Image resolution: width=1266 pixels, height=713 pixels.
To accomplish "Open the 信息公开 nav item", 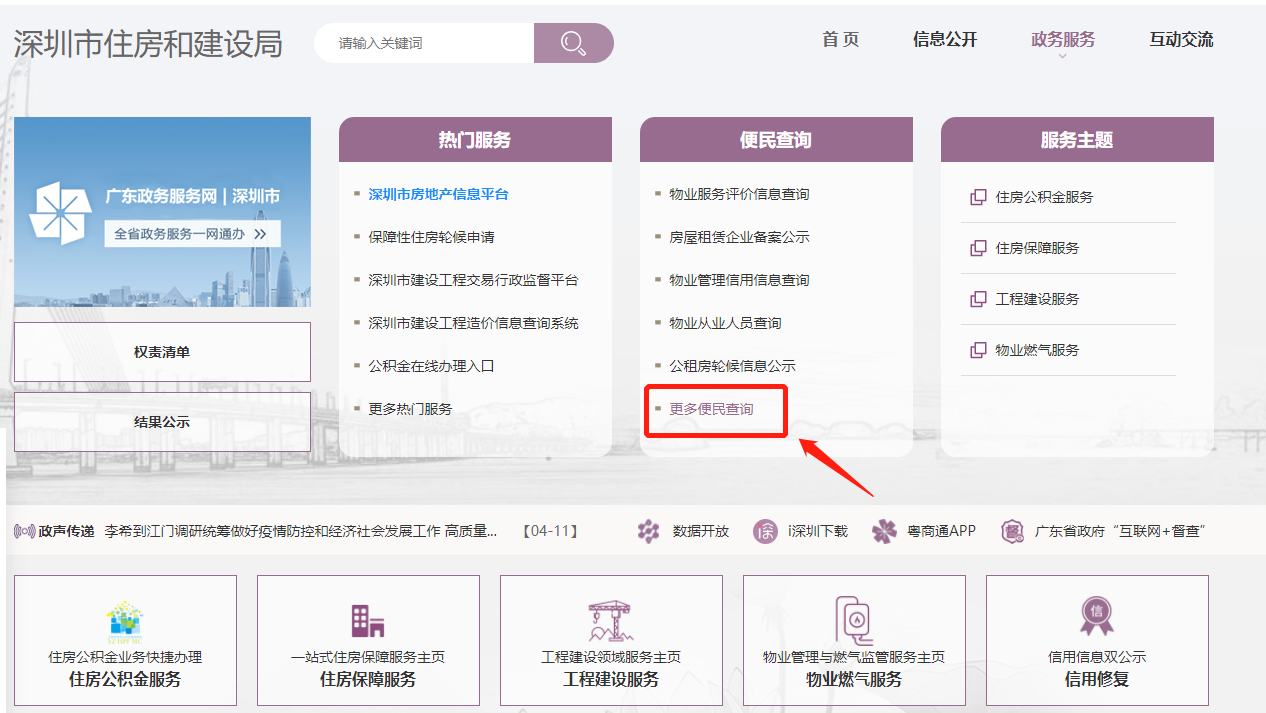I will coord(945,39).
